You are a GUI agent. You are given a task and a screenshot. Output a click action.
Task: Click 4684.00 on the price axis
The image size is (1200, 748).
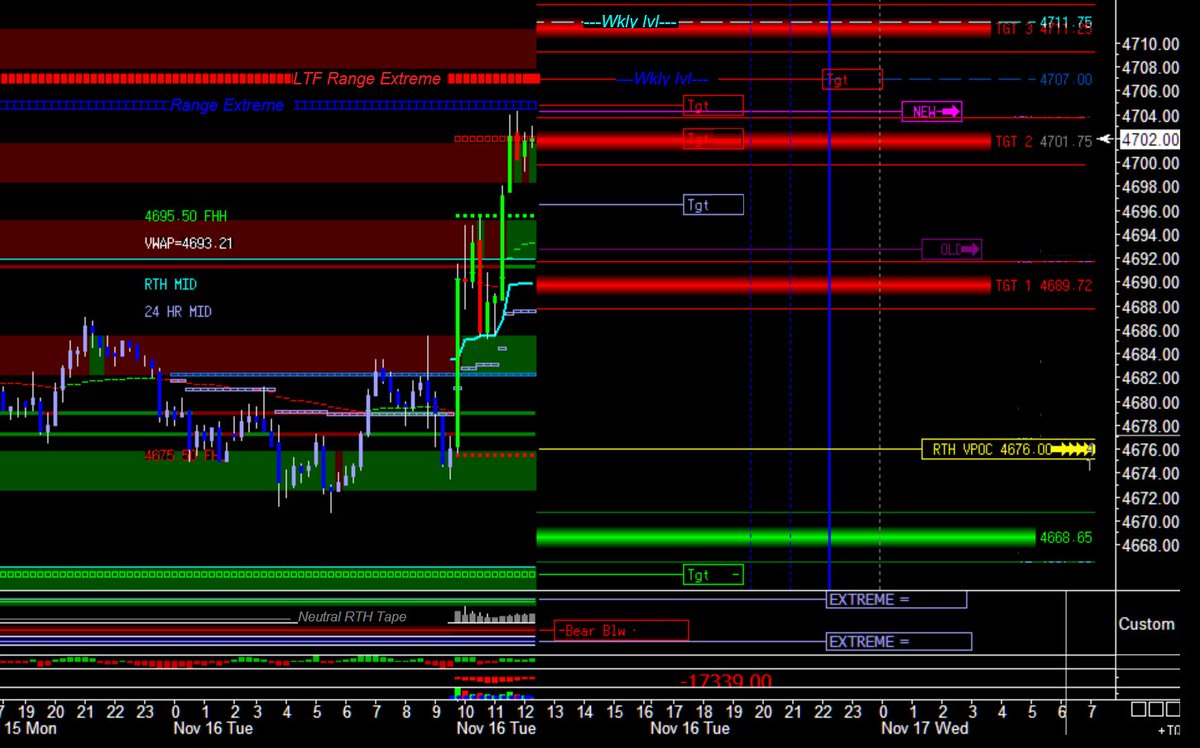coord(1151,355)
